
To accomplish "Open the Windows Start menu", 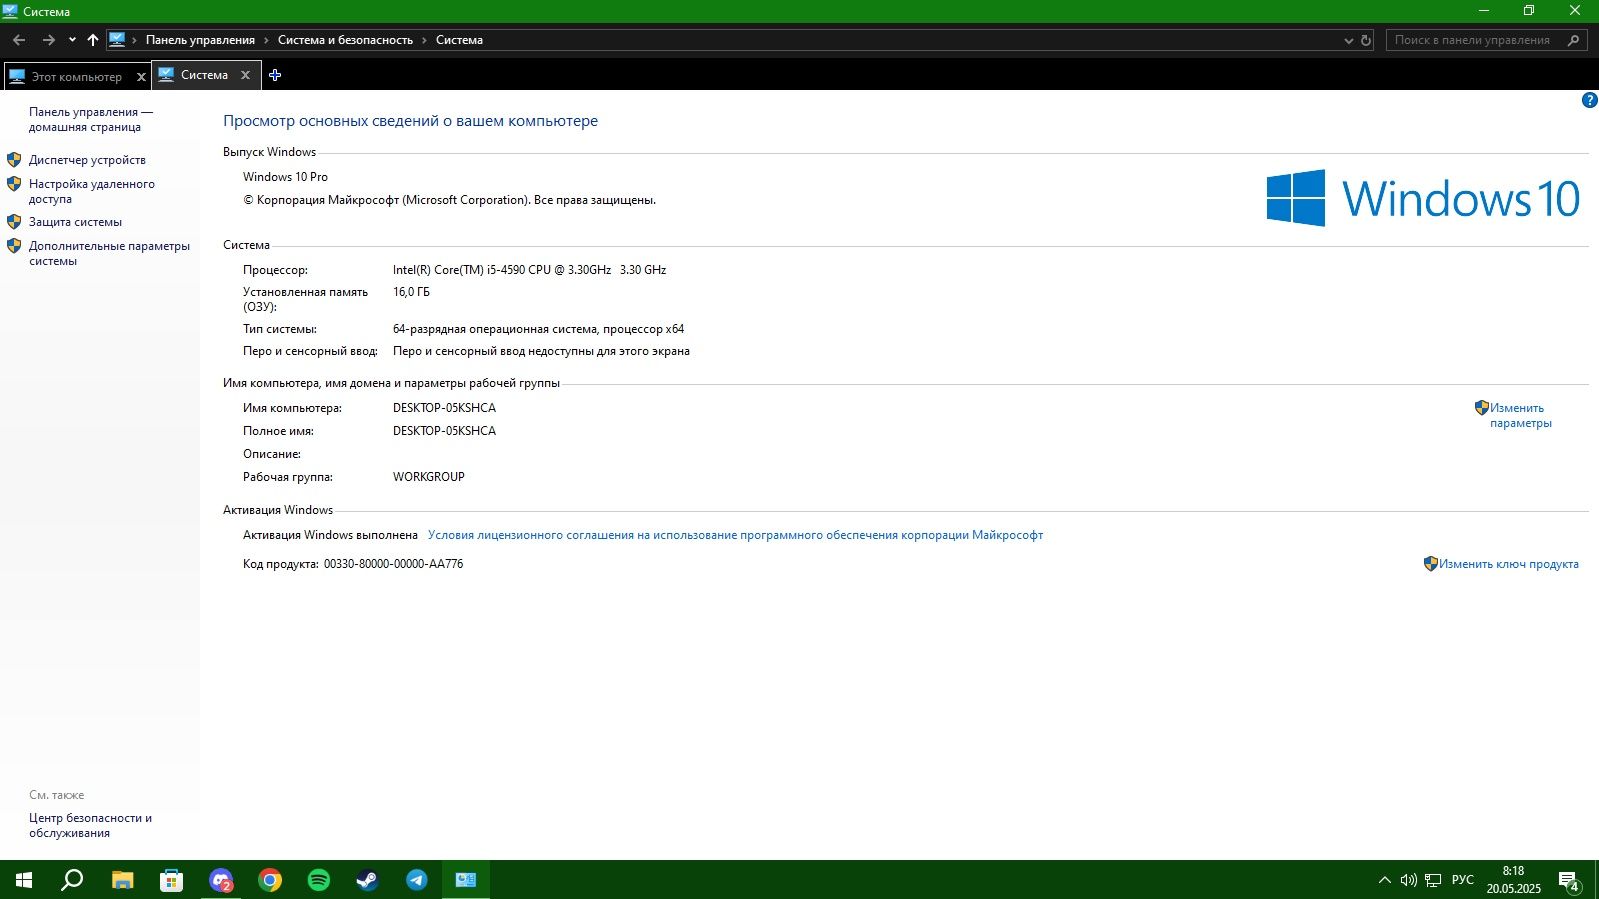I will coord(24,880).
